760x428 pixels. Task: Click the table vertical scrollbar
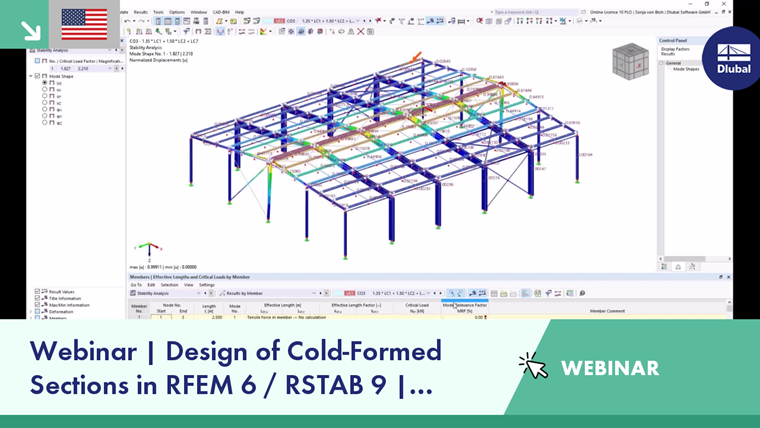(x=729, y=308)
